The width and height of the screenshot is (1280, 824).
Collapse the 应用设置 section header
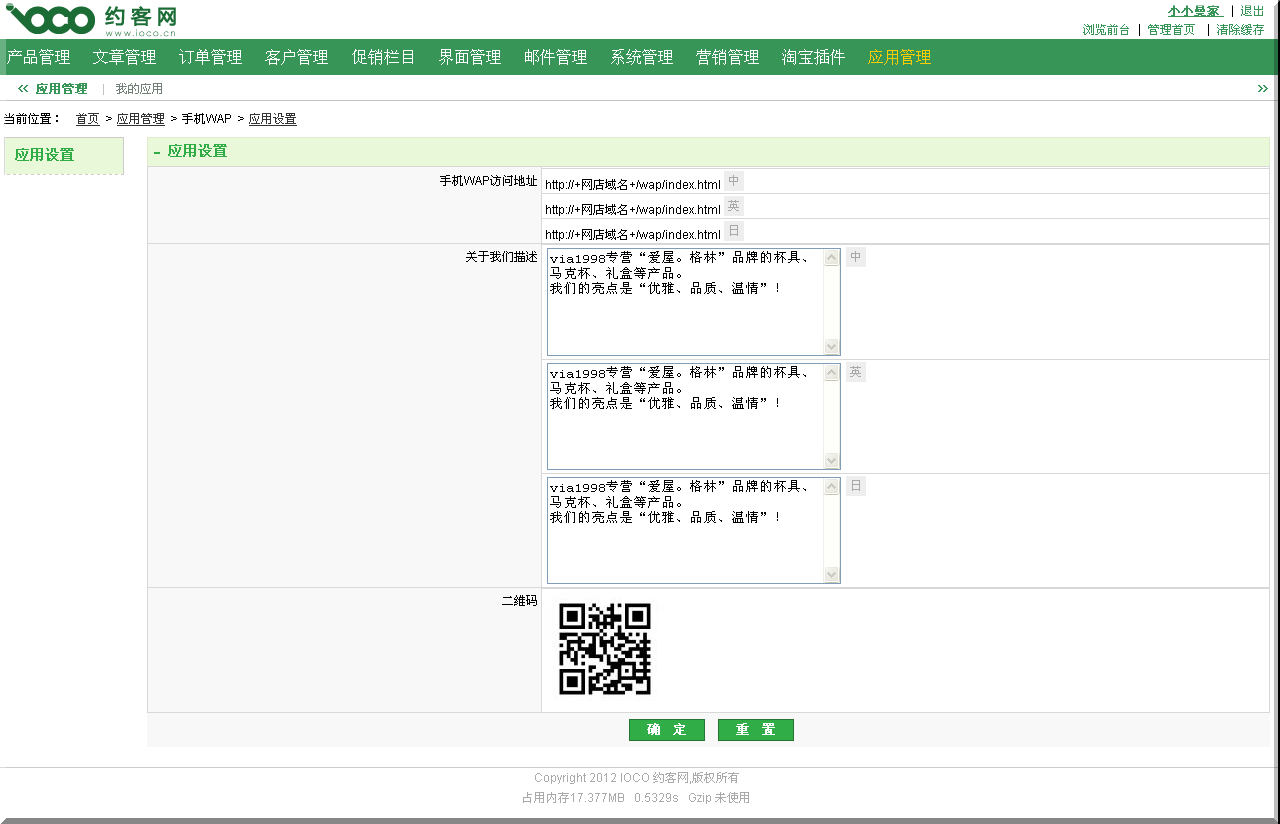157,152
